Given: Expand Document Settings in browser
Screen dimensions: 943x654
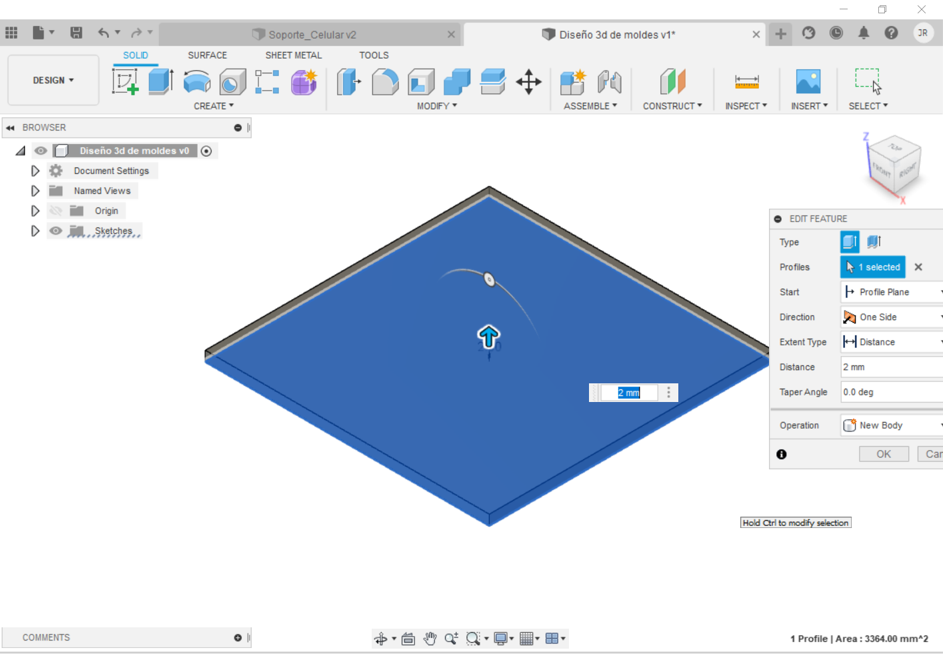Looking at the screenshot, I should click(x=35, y=171).
